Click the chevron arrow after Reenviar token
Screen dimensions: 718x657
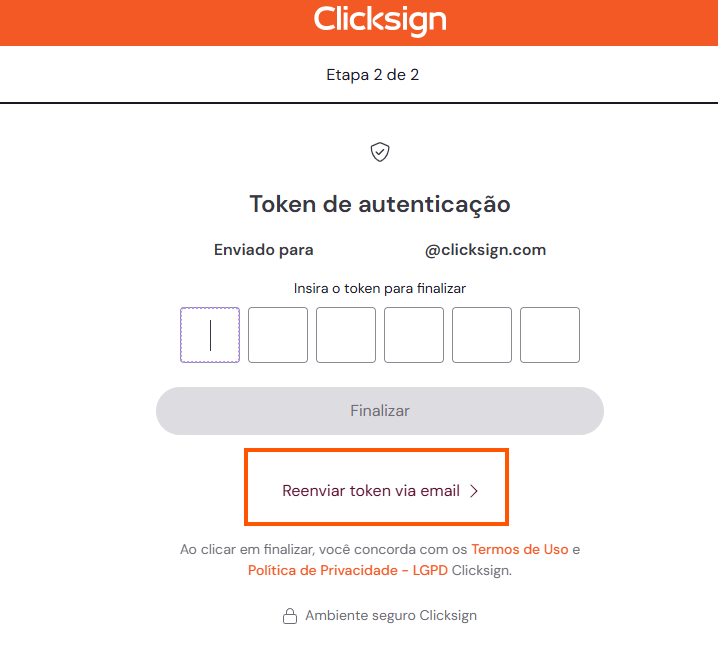pyautogui.click(x=474, y=491)
